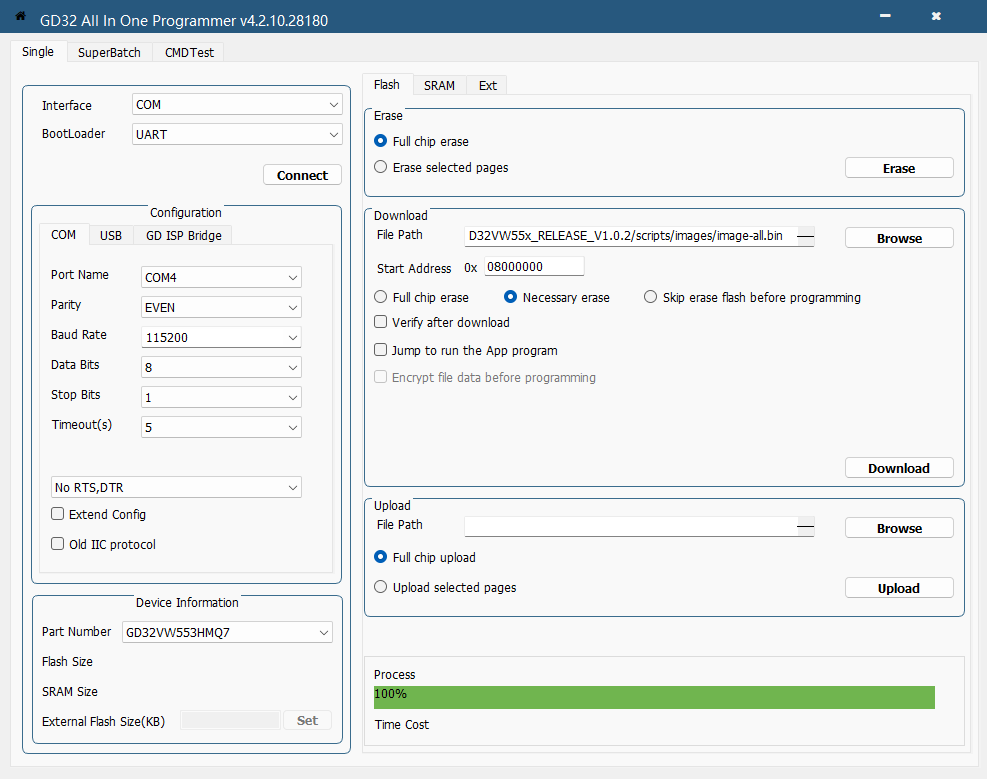
Task: Expand the Port Name COM4 dropdown
Action: [x=222, y=277]
